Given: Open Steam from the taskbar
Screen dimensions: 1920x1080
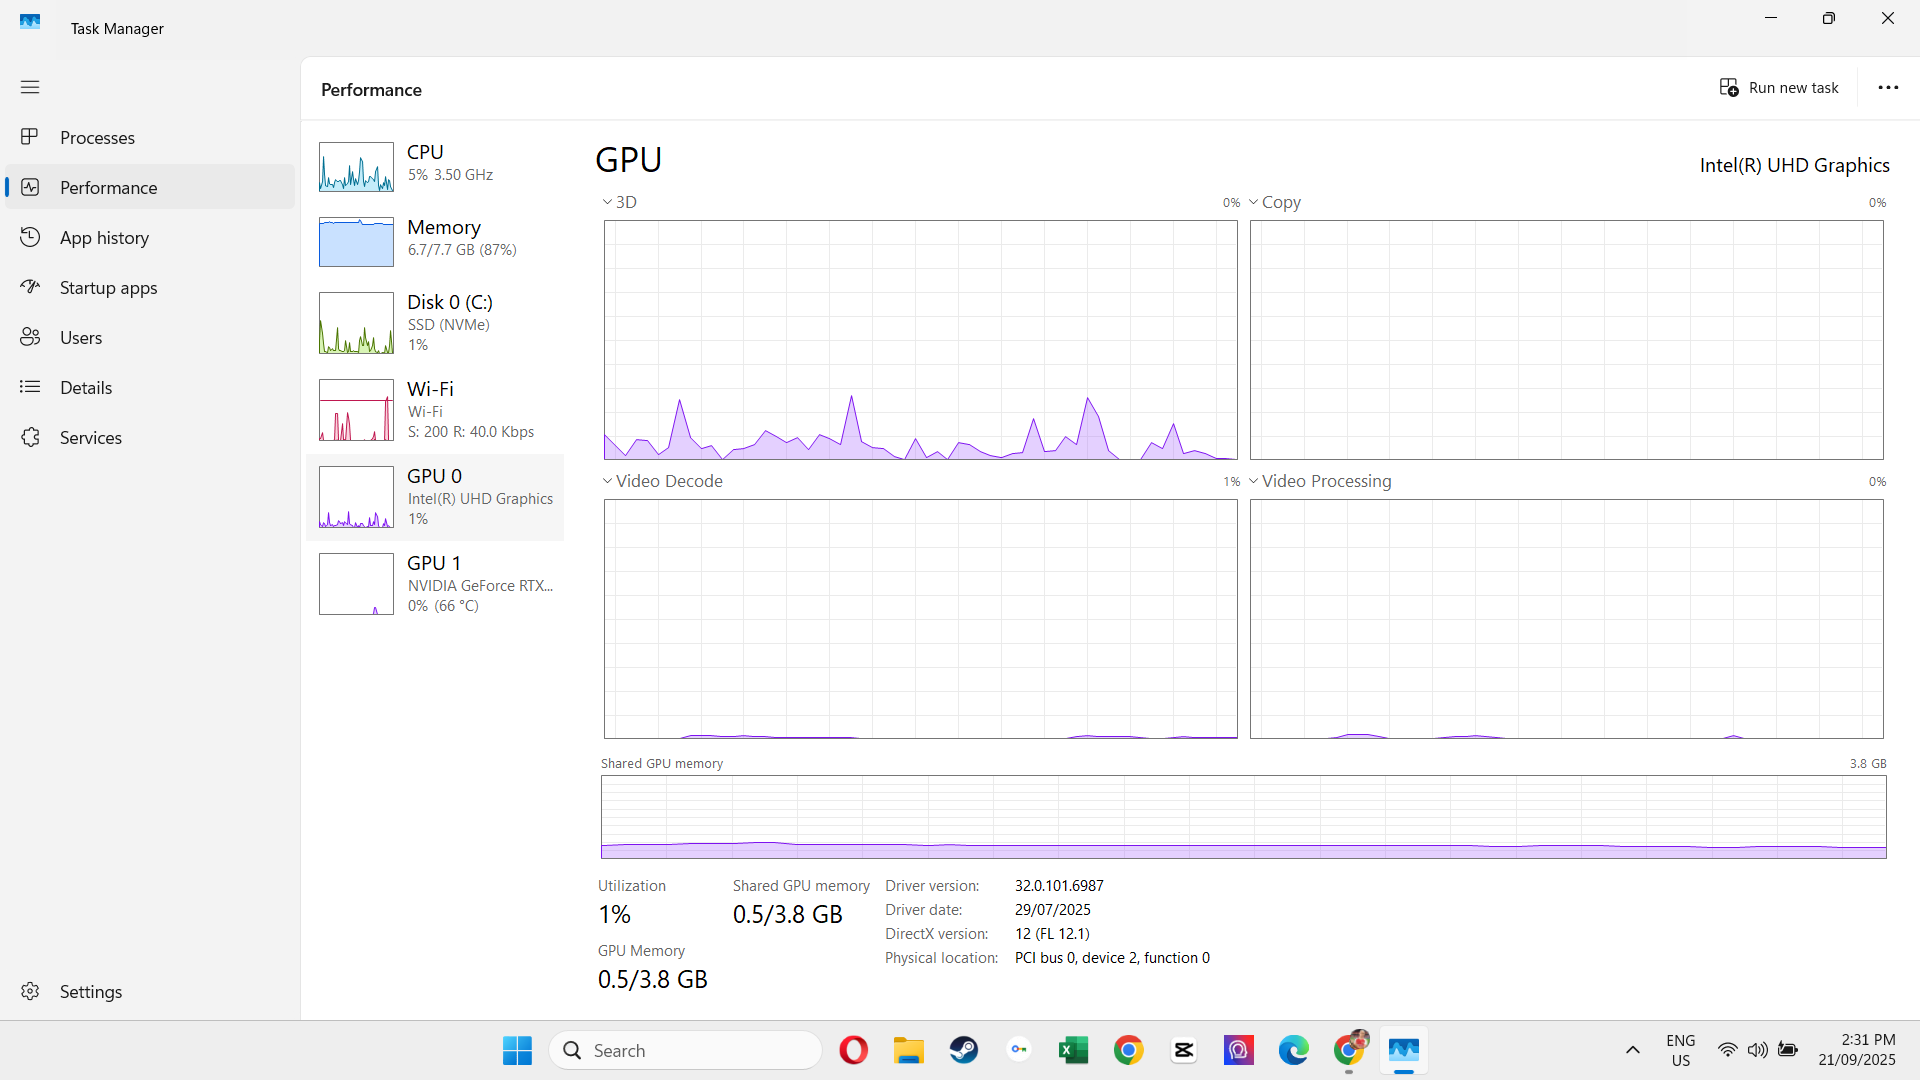Looking at the screenshot, I should (x=964, y=1050).
